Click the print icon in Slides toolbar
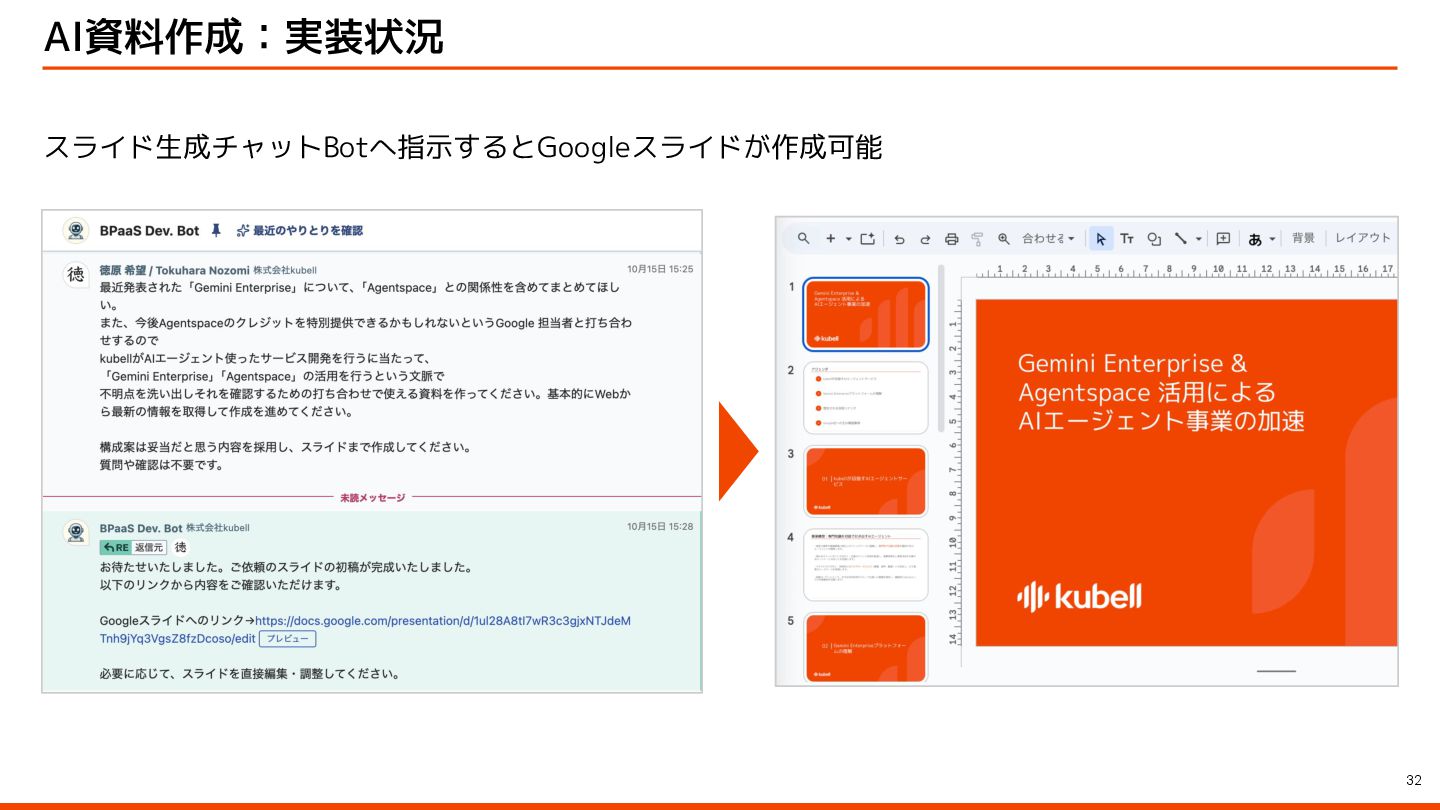This screenshot has width=1440, height=810. click(x=951, y=239)
